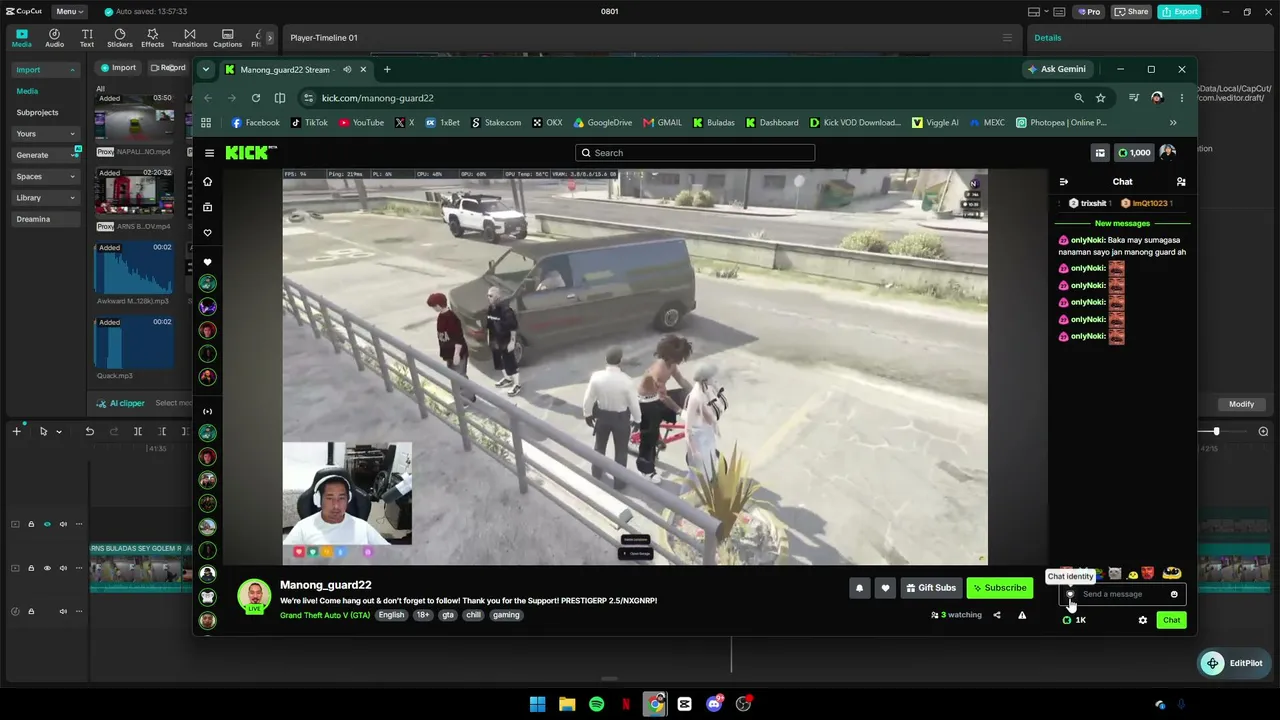
Task: Click the split tool icon in timeline
Action: pyautogui.click(x=138, y=432)
